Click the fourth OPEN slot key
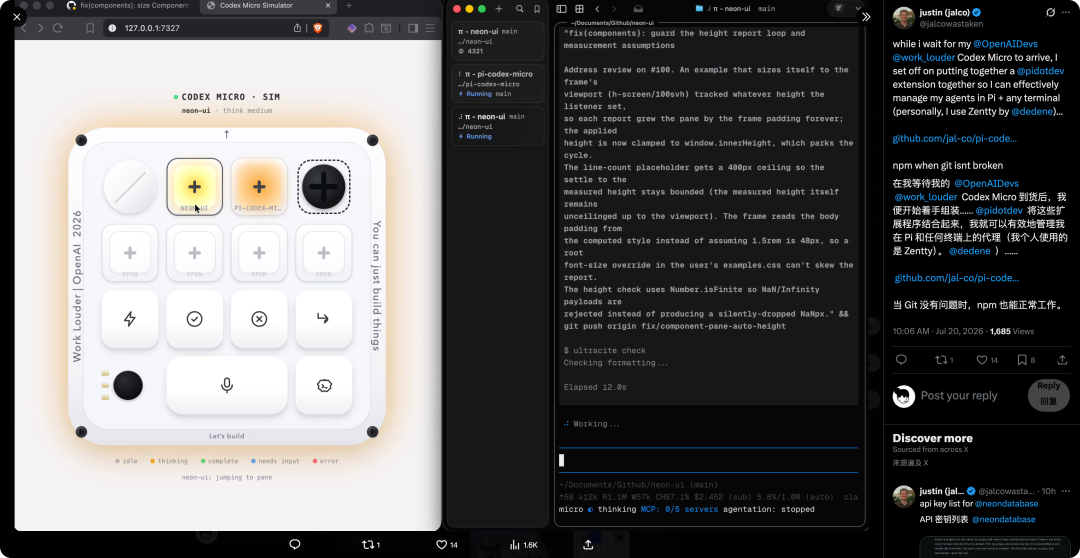The image size is (1080, 558). click(x=324, y=253)
